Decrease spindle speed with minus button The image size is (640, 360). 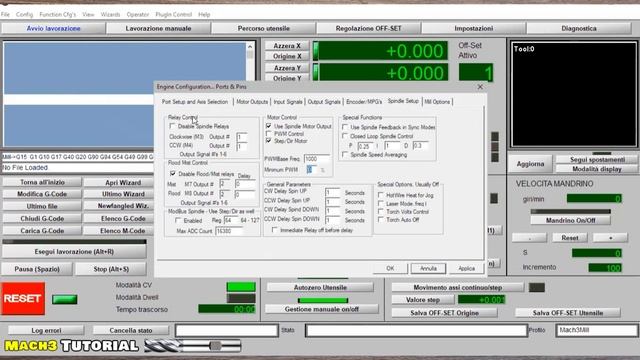coord(529,238)
